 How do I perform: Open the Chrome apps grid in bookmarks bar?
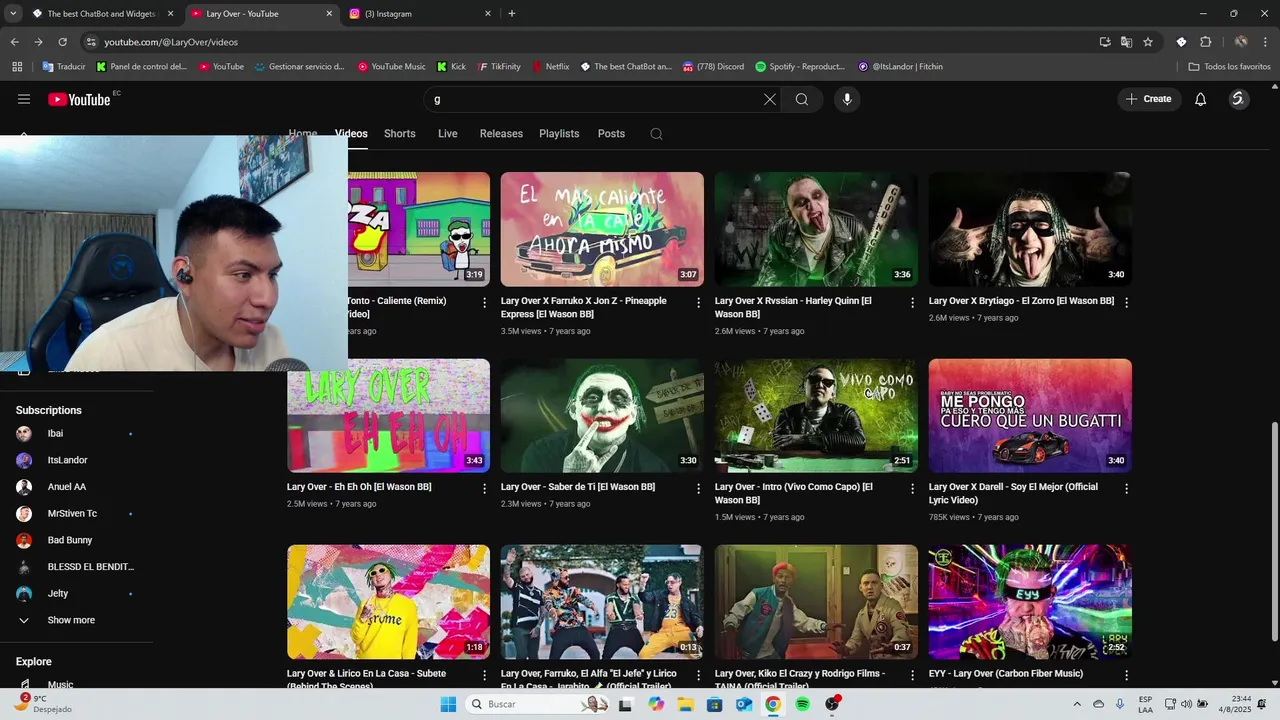[17, 67]
